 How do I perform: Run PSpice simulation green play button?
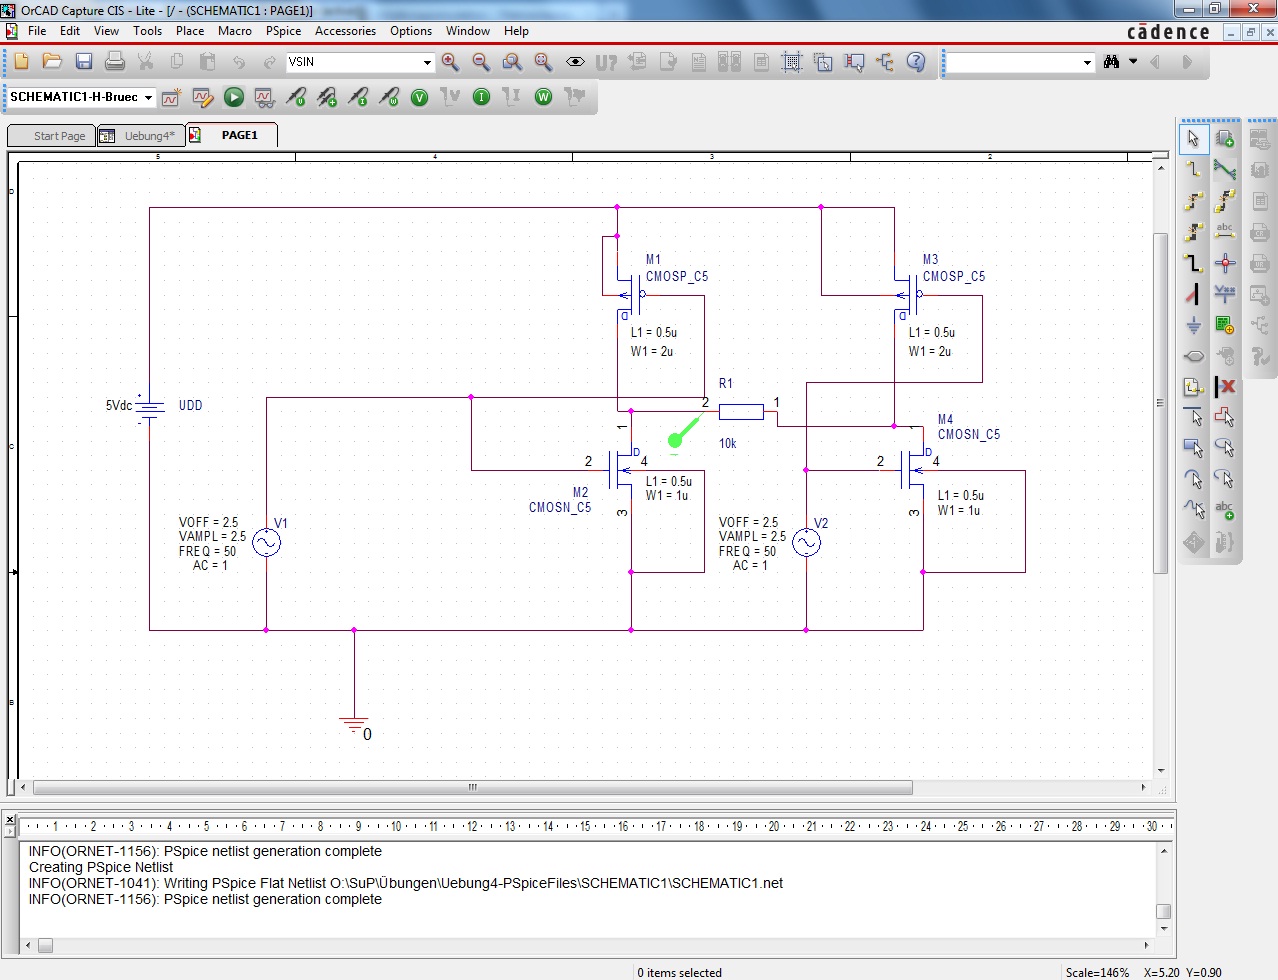click(234, 97)
